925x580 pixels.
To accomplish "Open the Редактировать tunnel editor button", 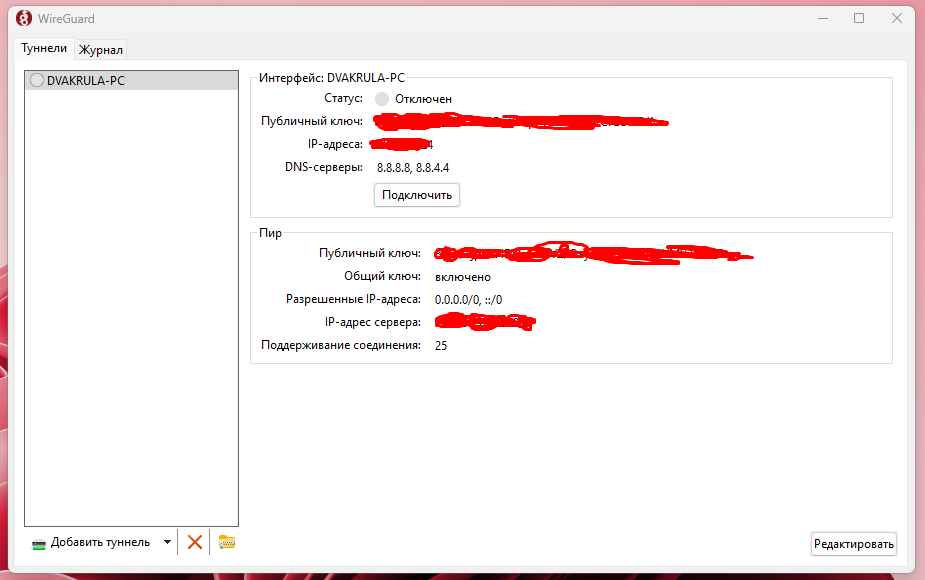I will click(x=854, y=543).
